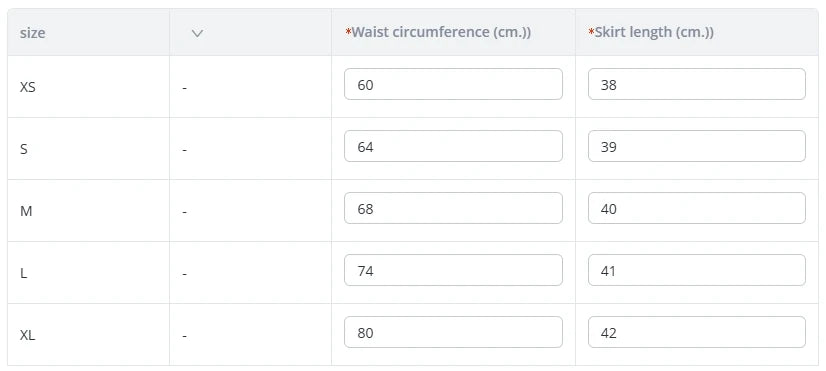Select the S waist circumference input

point(453,146)
